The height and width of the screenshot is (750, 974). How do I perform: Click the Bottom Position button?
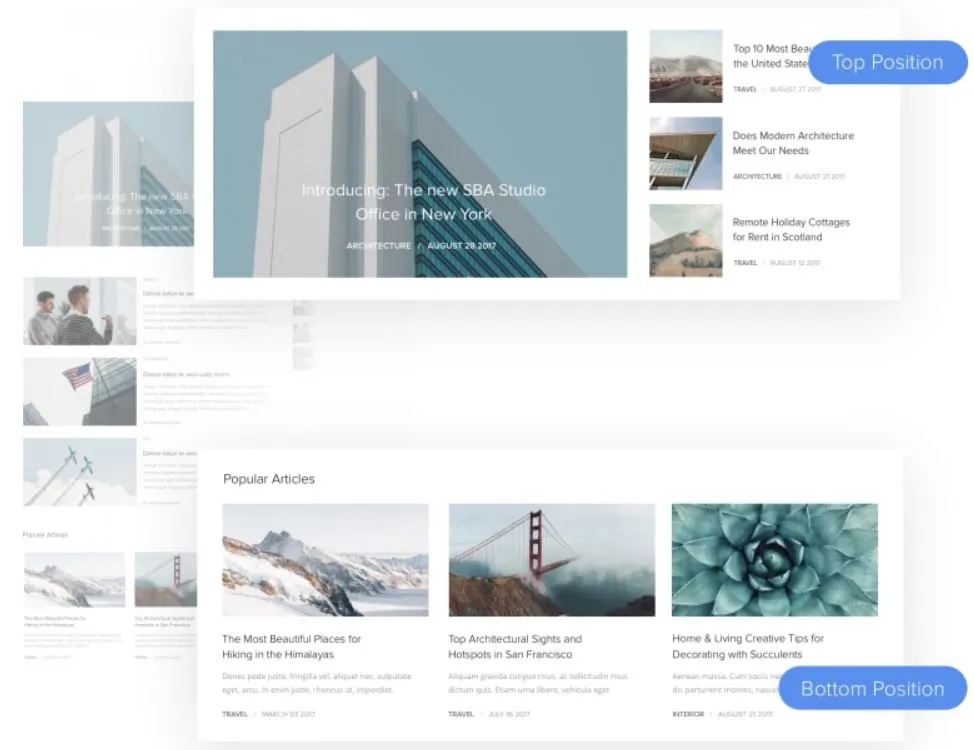[872, 688]
